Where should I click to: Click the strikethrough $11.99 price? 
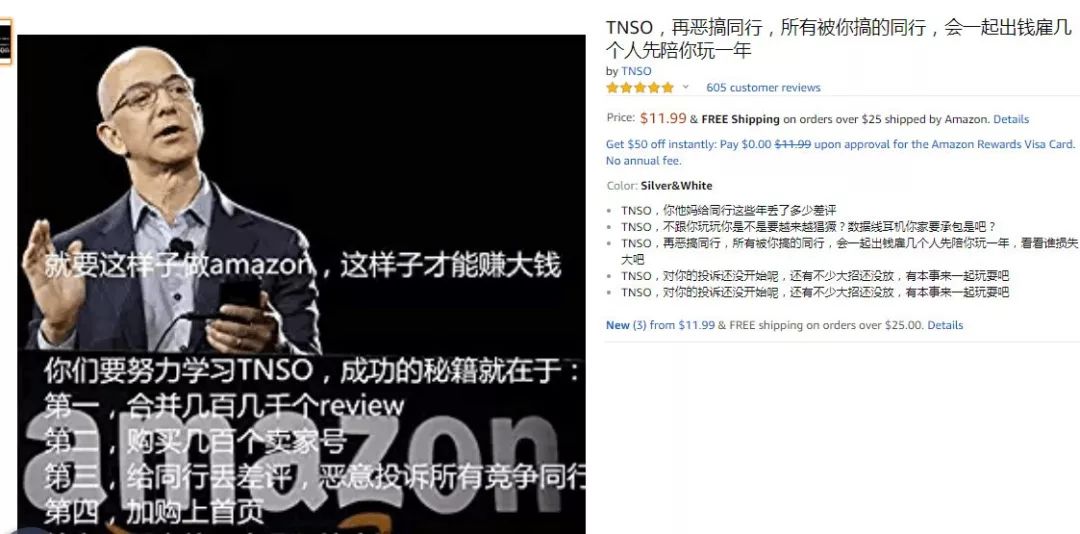793,144
